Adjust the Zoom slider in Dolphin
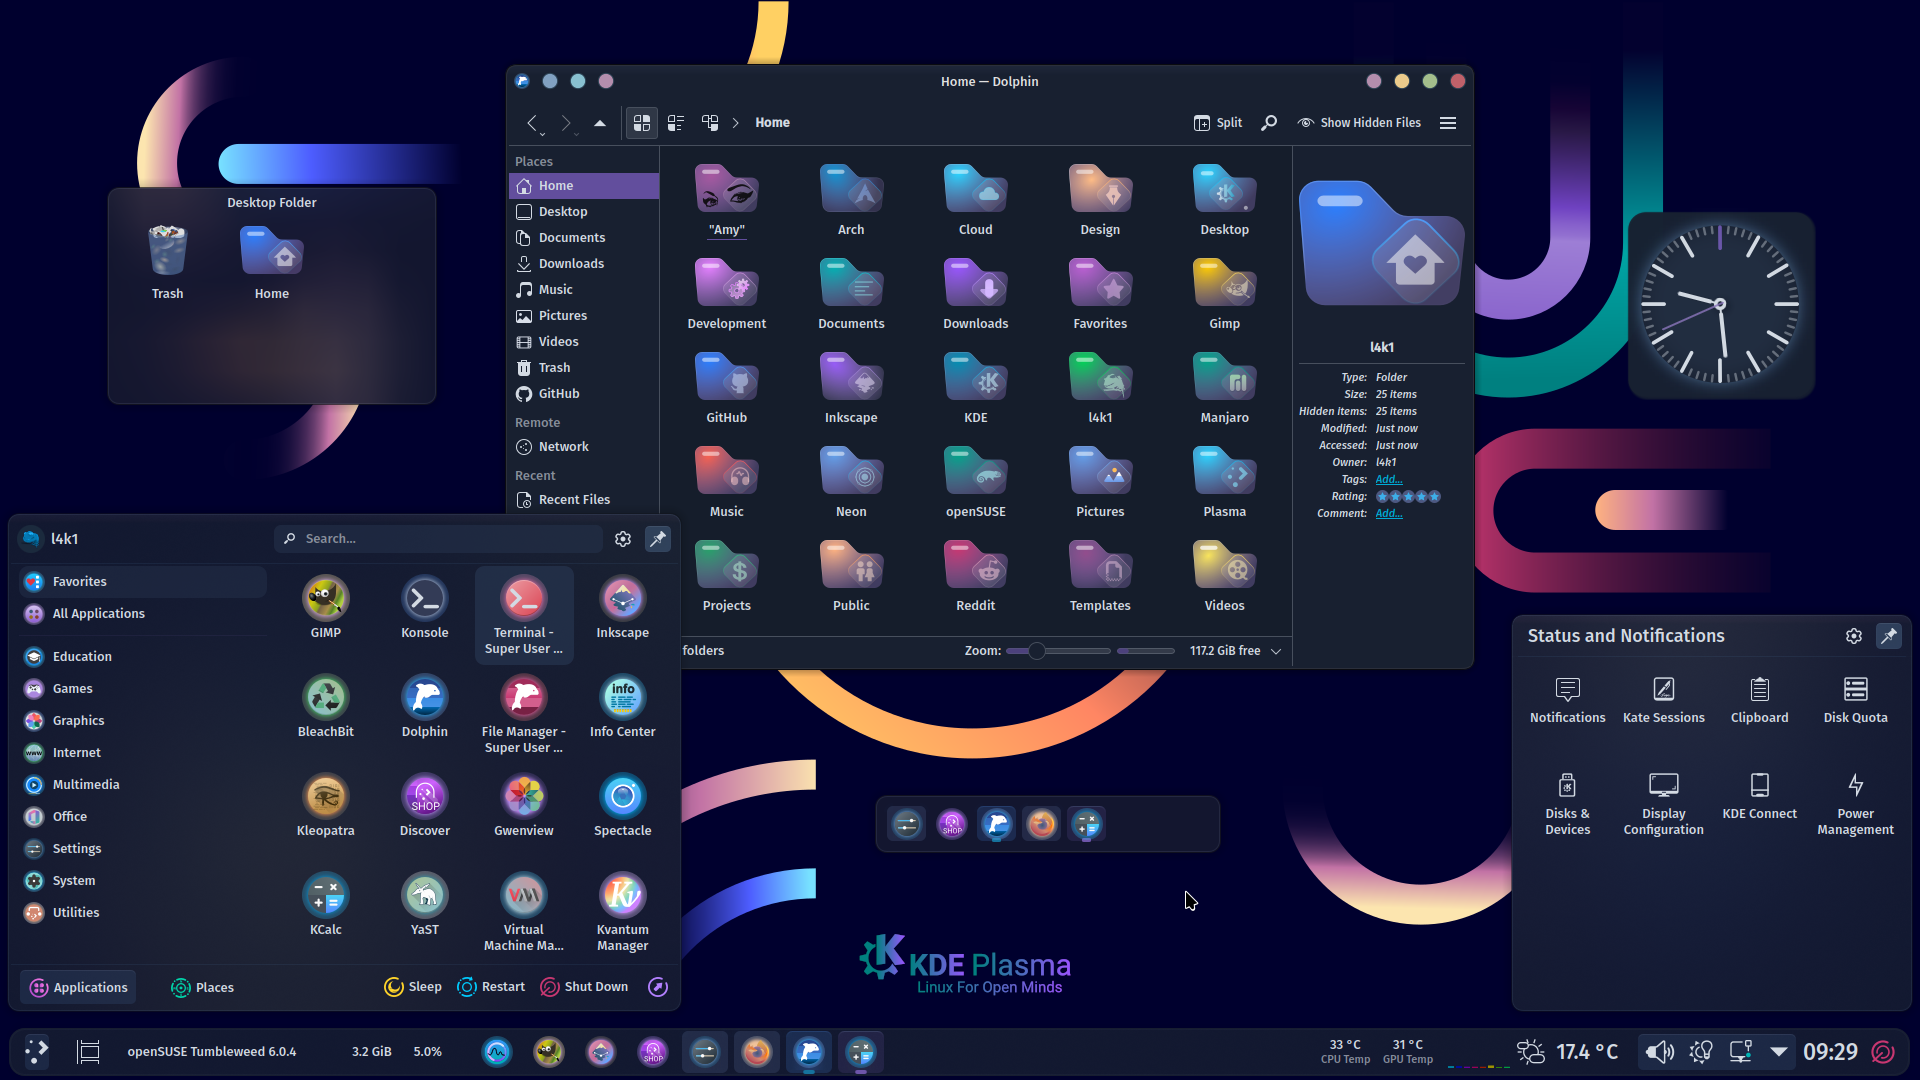 (x=1058, y=651)
